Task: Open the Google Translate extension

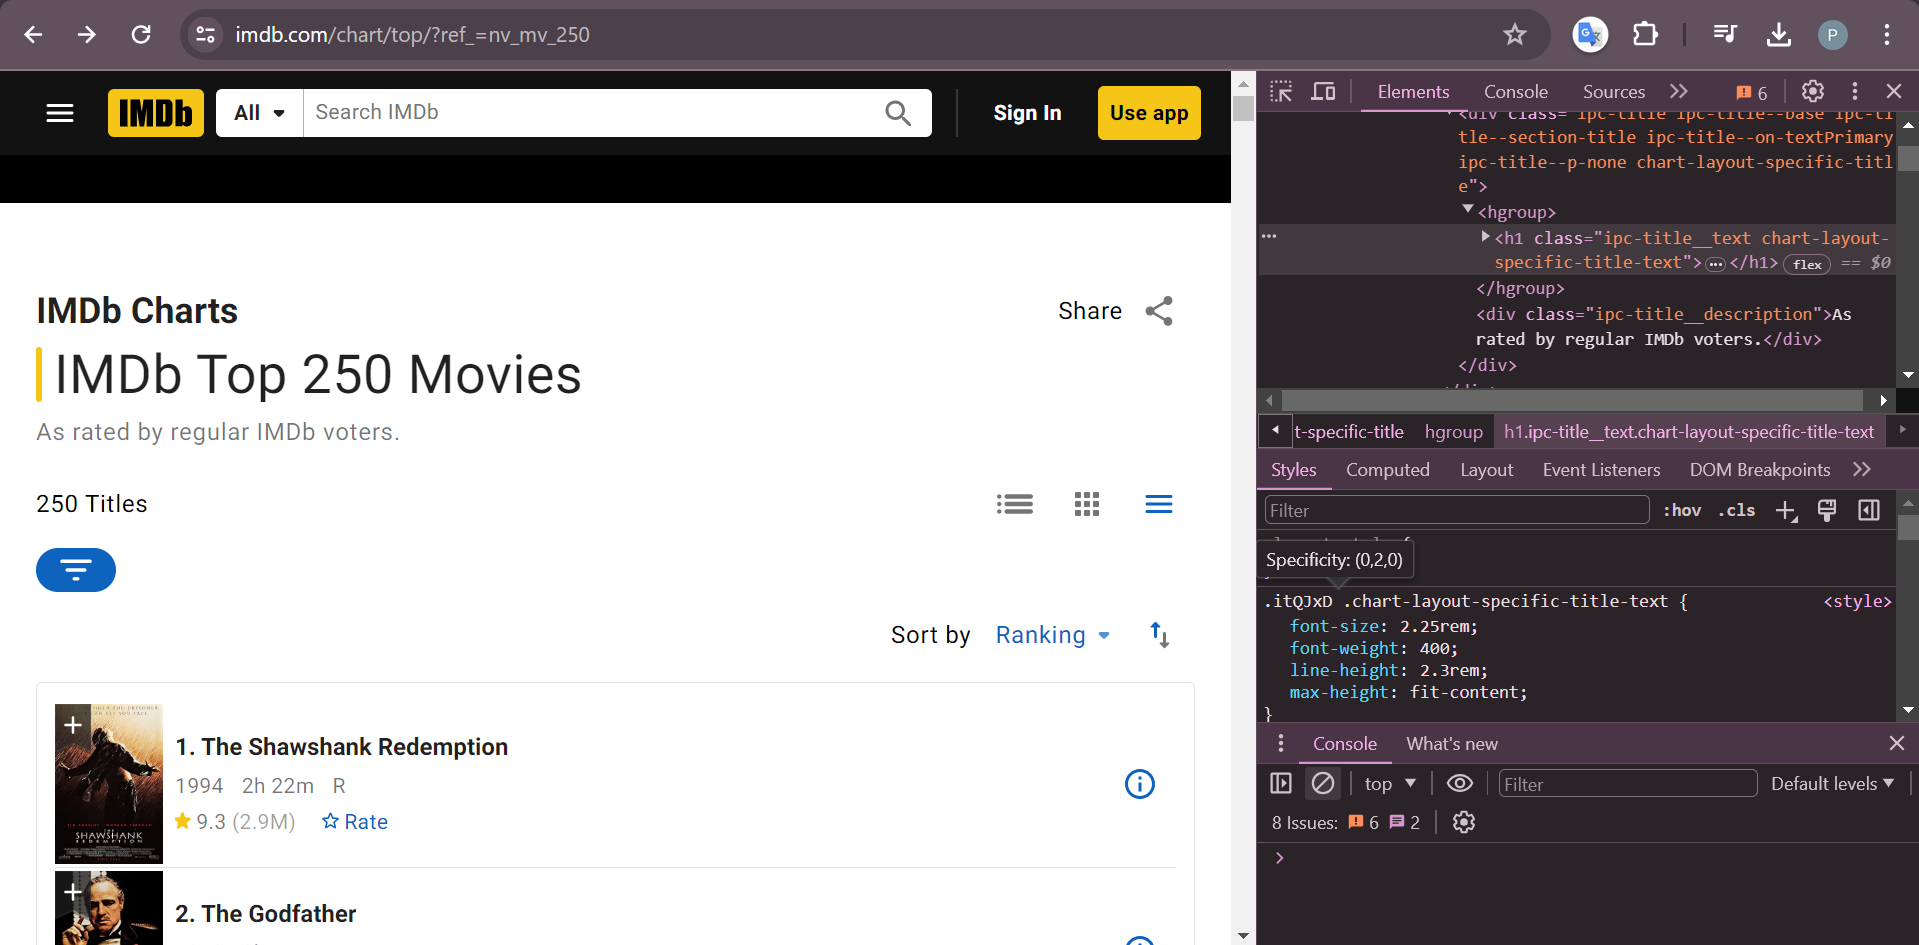Action: [1590, 35]
